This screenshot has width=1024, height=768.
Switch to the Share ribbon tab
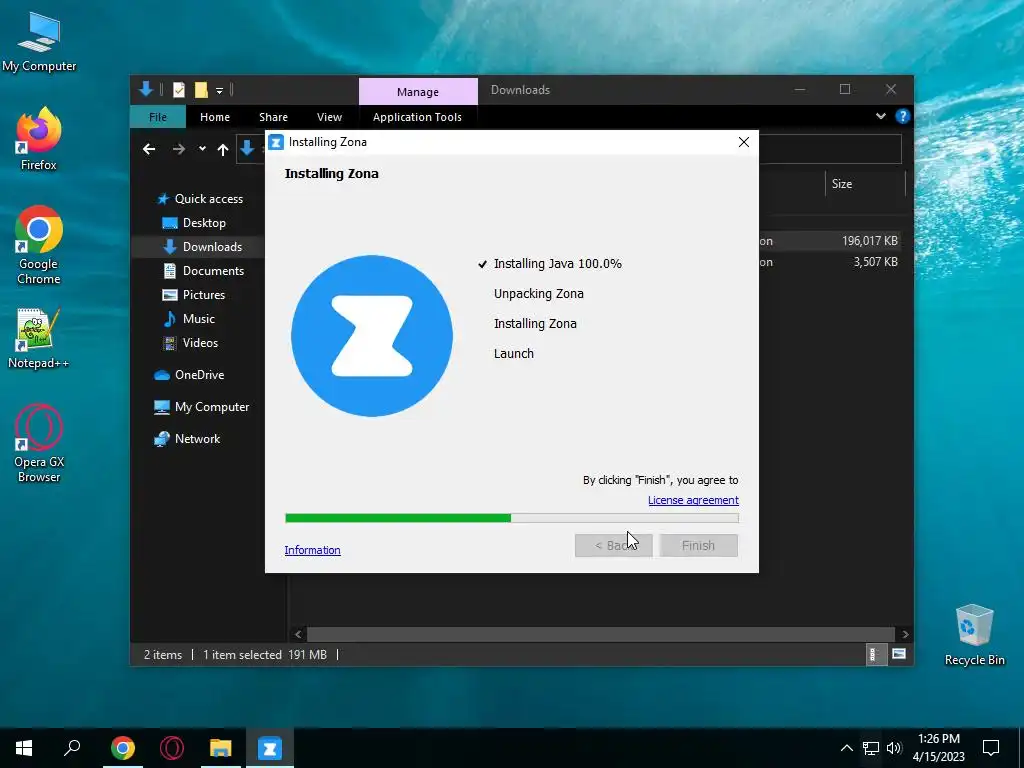[273, 117]
